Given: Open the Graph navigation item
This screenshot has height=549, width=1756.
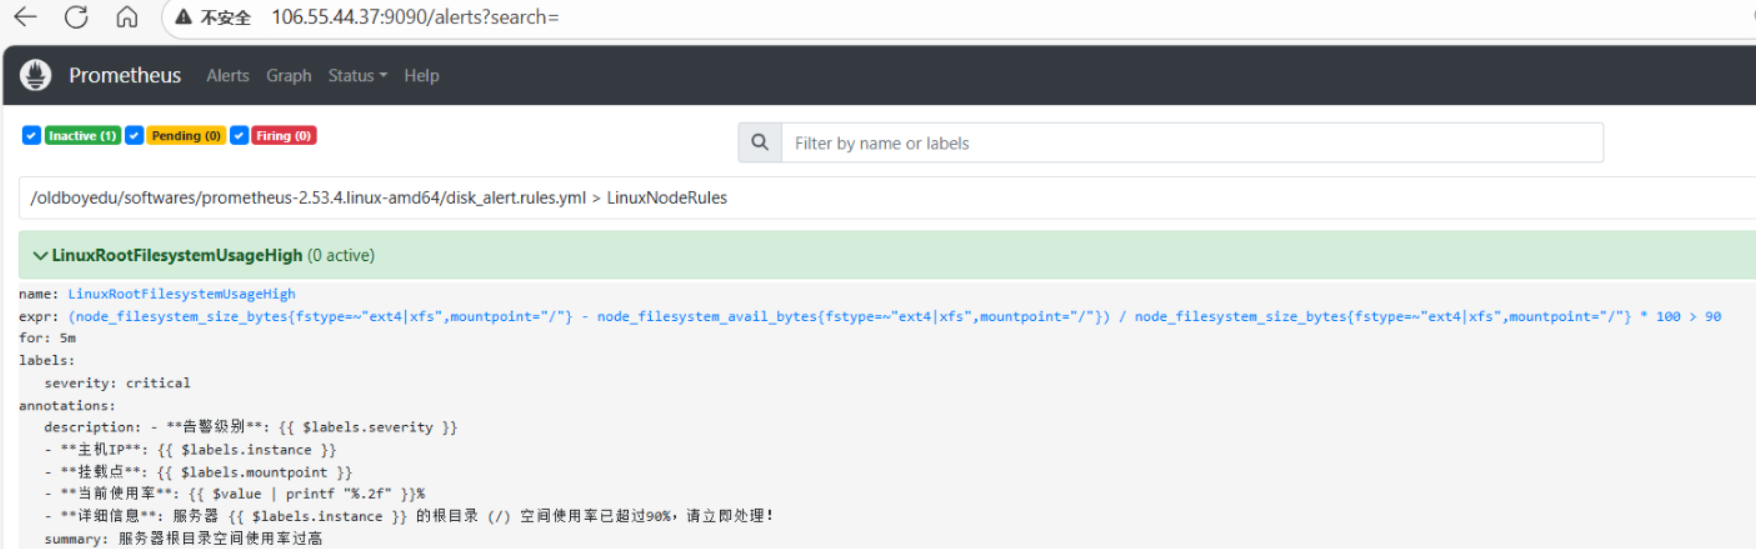Looking at the screenshot, I should (289, 75).
